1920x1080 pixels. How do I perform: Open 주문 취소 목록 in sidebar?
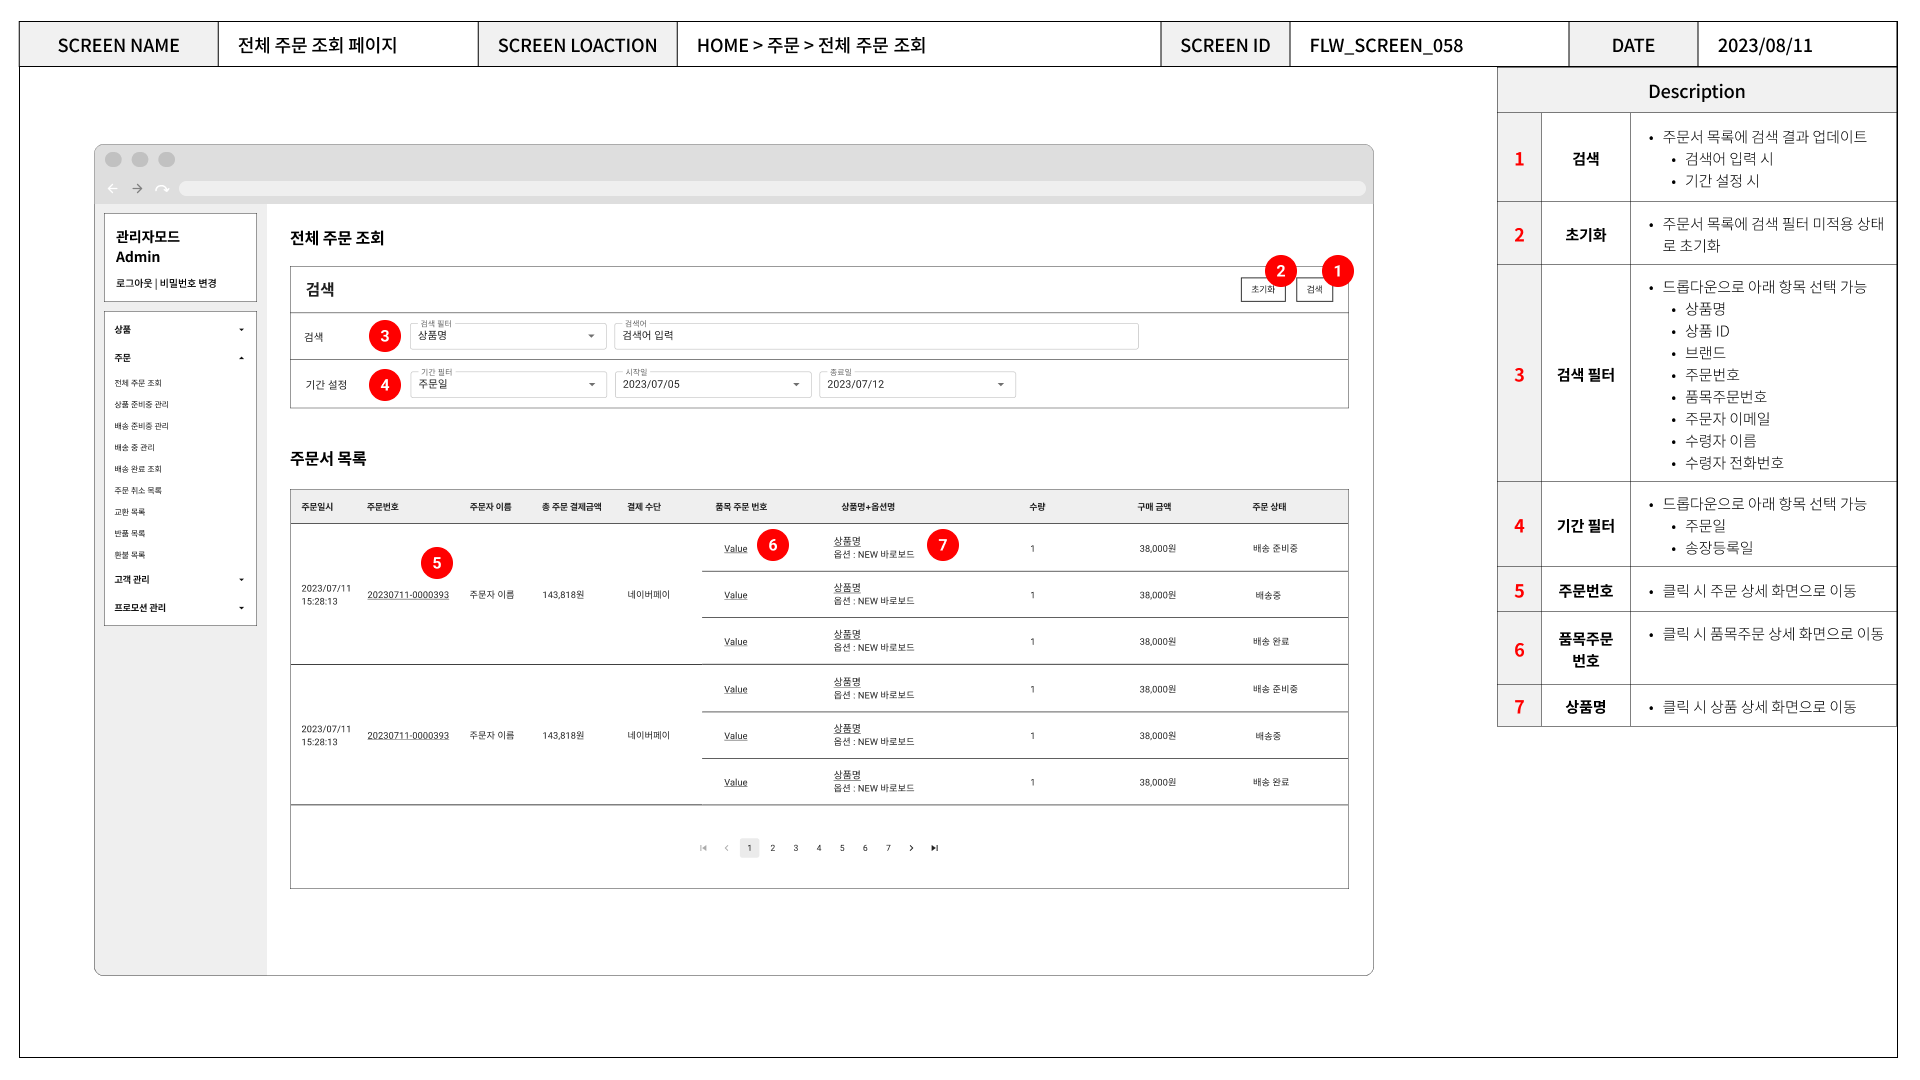point(138,491)
